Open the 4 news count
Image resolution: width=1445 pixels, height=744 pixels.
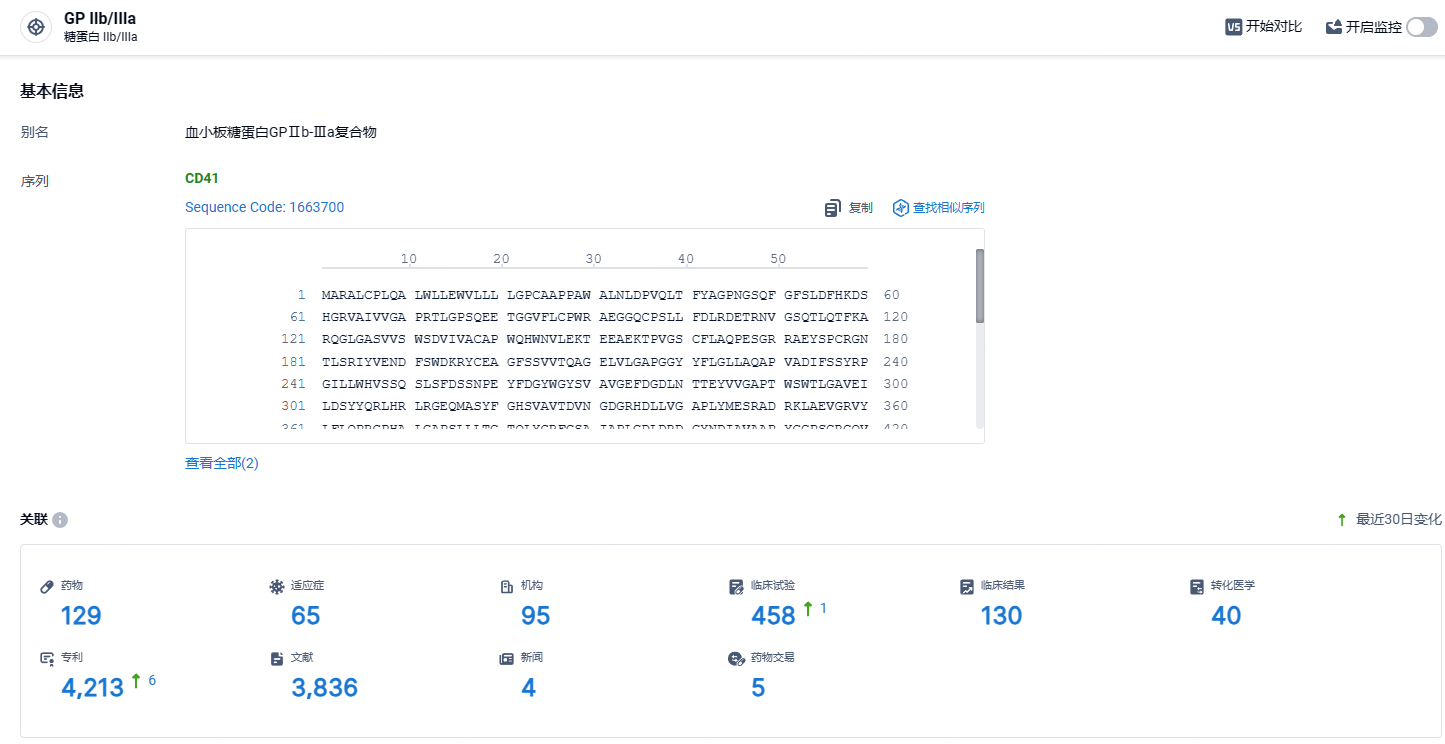click(x=528, y=687)
